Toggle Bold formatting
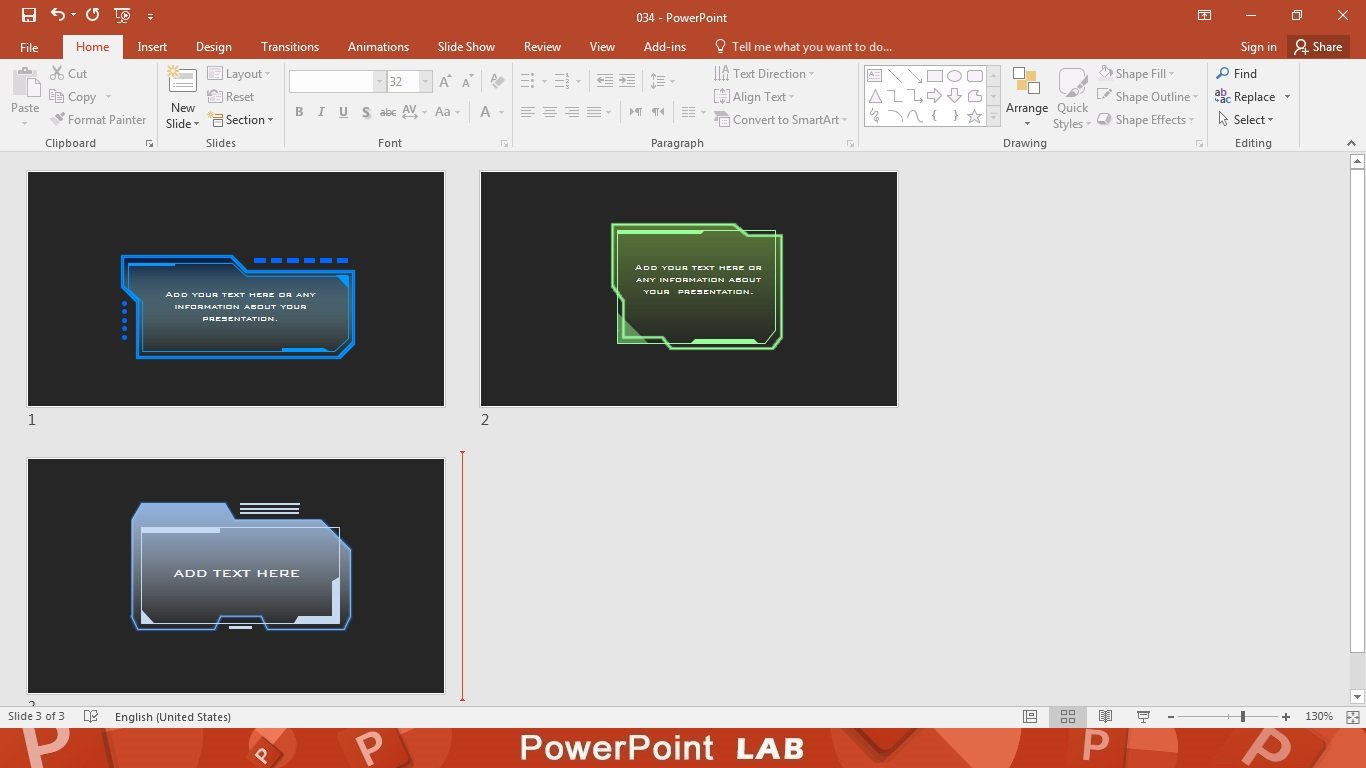 tap(299, 112)
